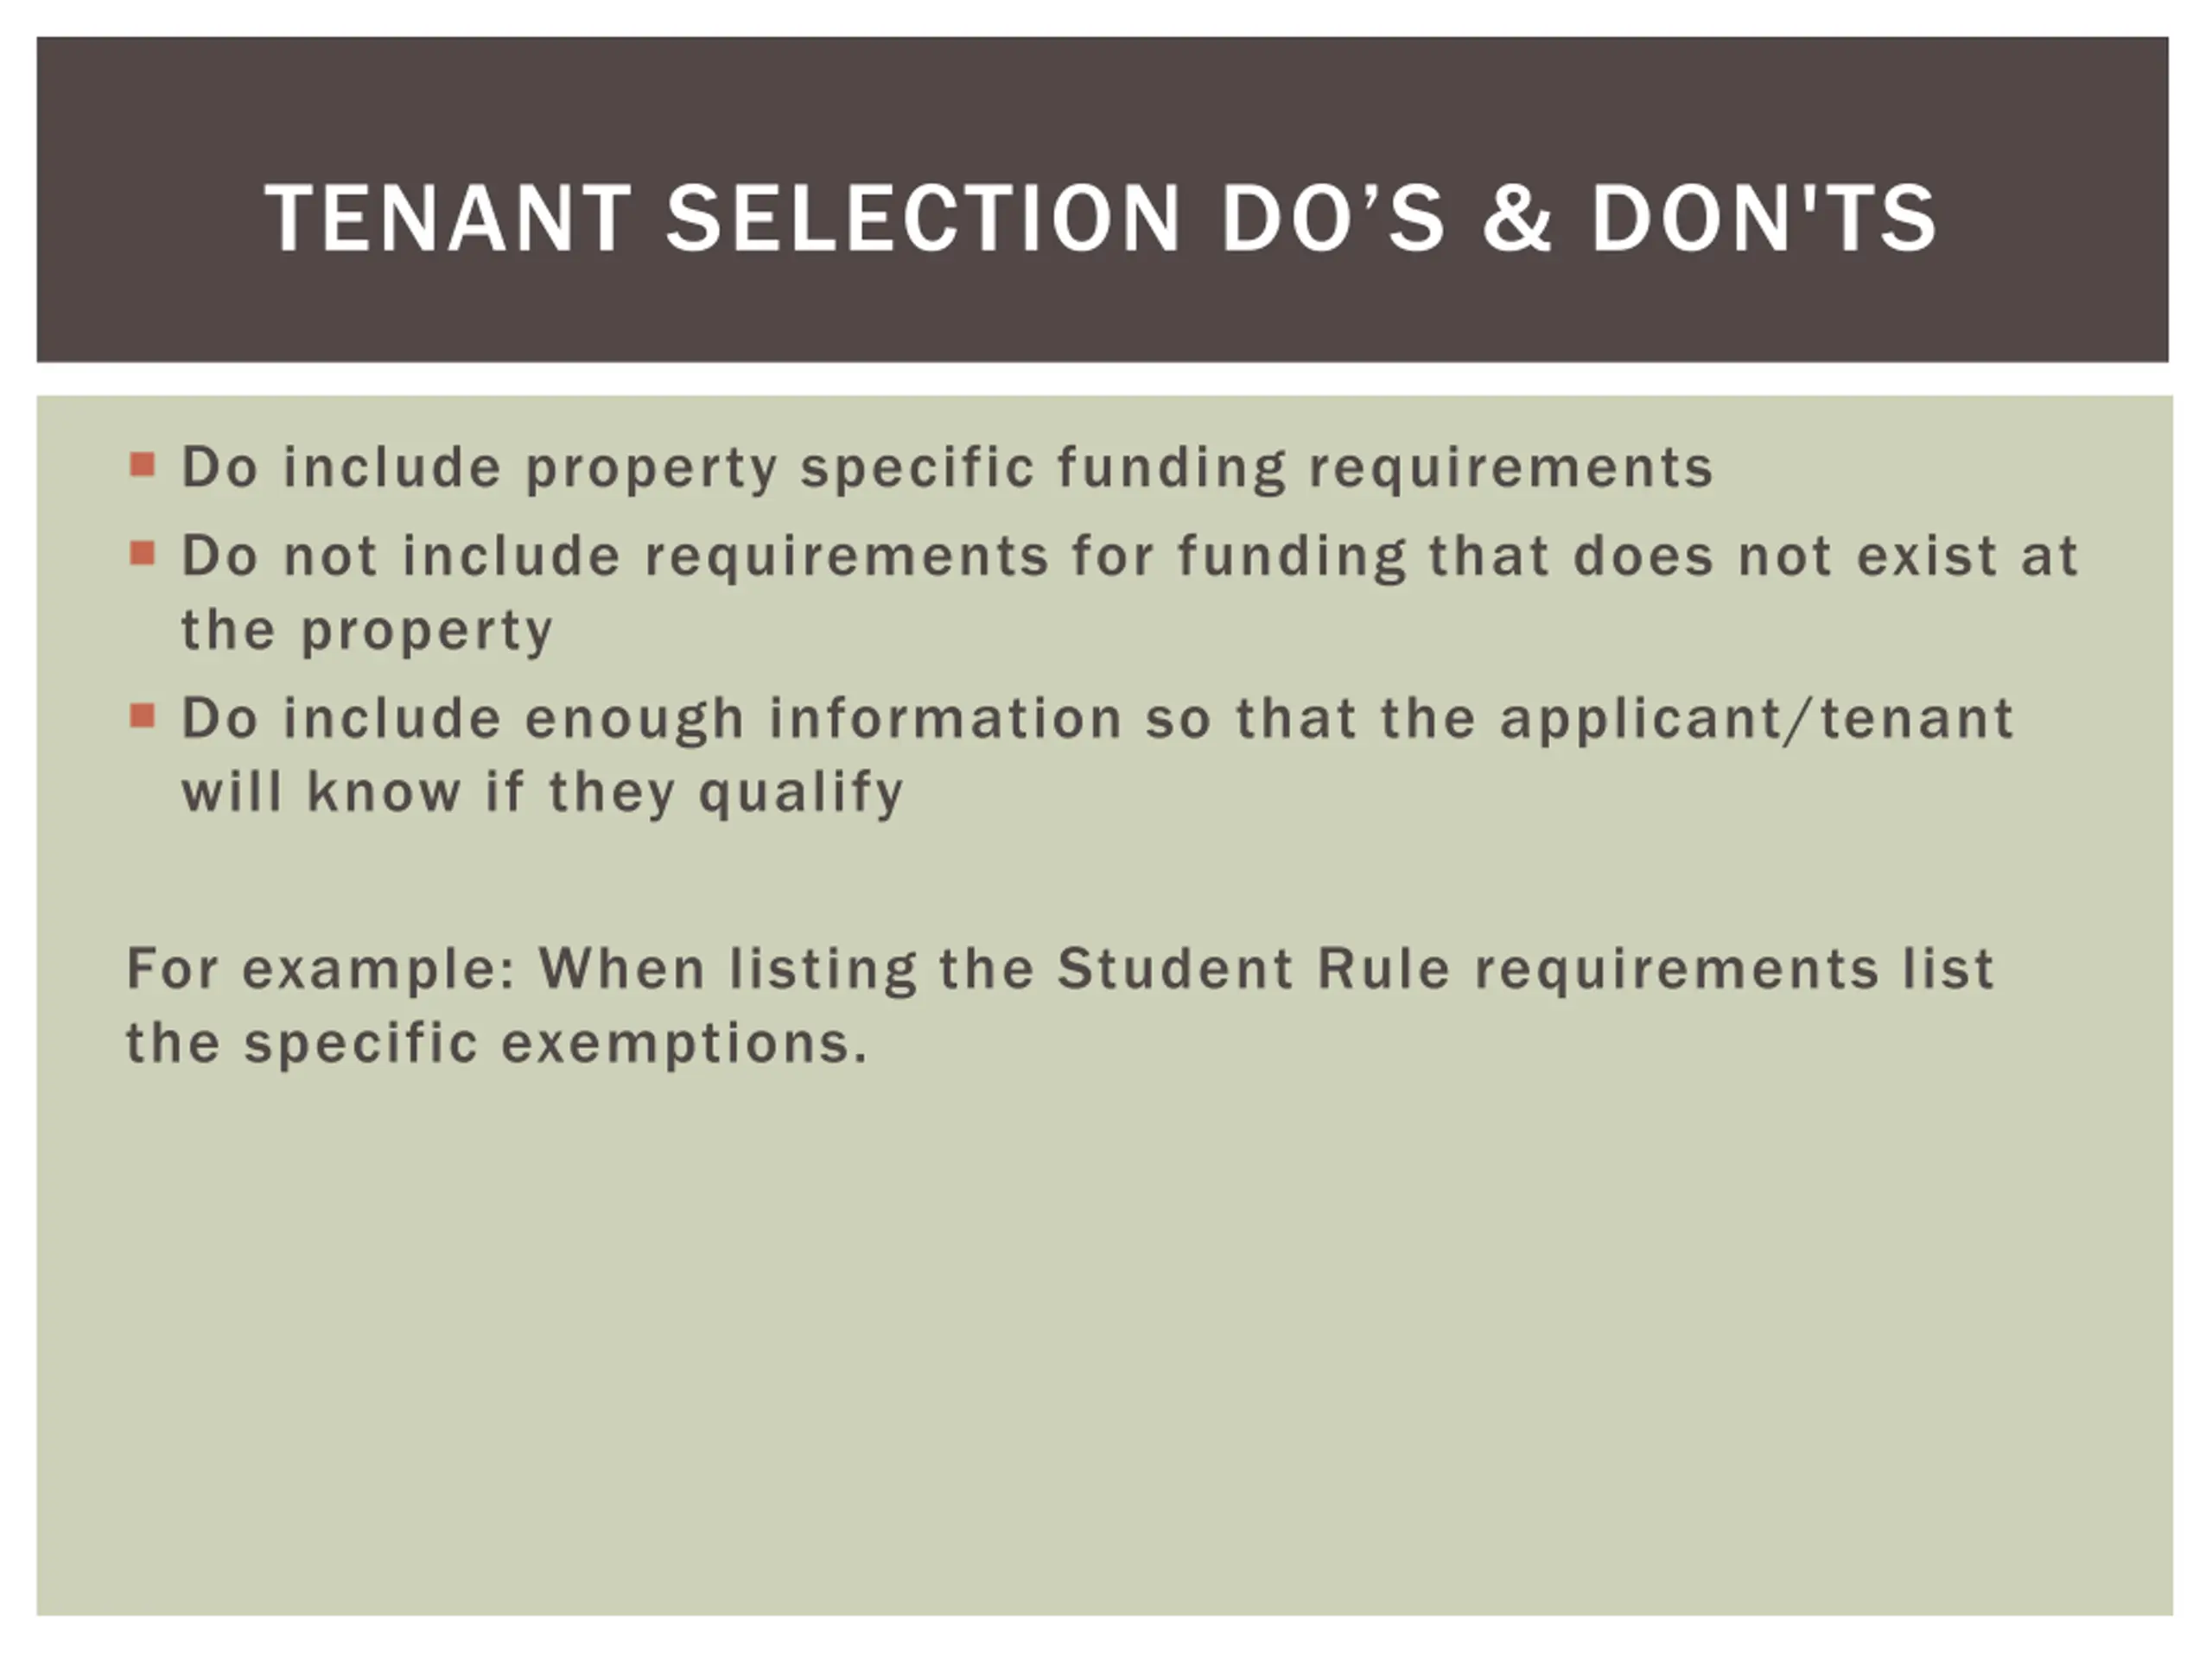Click the second orange bullet marker
The width and height of the screenshot is (2212, 1659).
click(x=143, y=553)
